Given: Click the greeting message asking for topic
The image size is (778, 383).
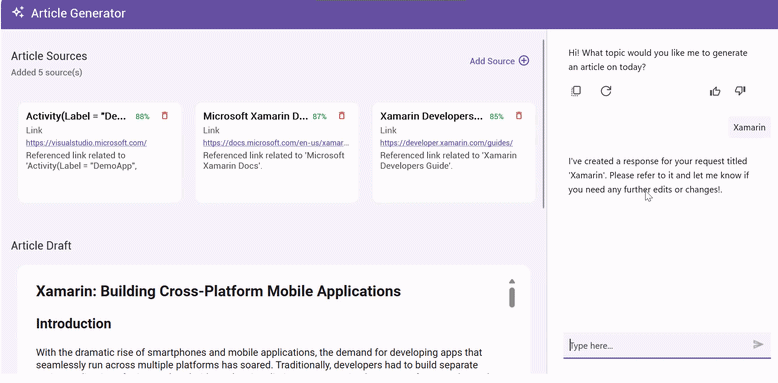Looking at the screenshot, I should coord(658,60).
